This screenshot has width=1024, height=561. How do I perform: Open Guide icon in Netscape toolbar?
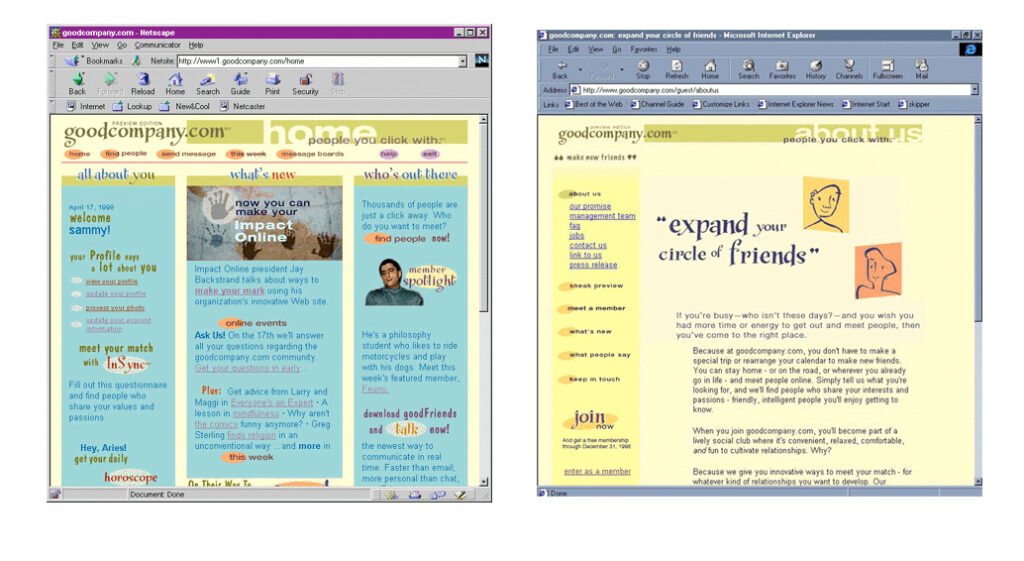tap(240, 84)
